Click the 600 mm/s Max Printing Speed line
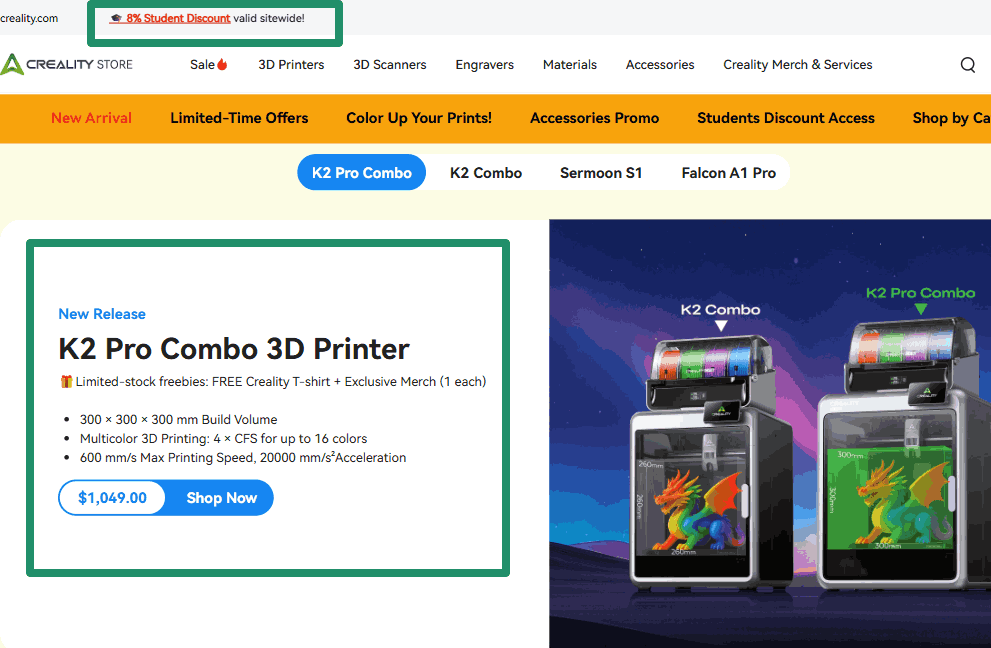This screenshot has width=991, height=648. [243, 458]
